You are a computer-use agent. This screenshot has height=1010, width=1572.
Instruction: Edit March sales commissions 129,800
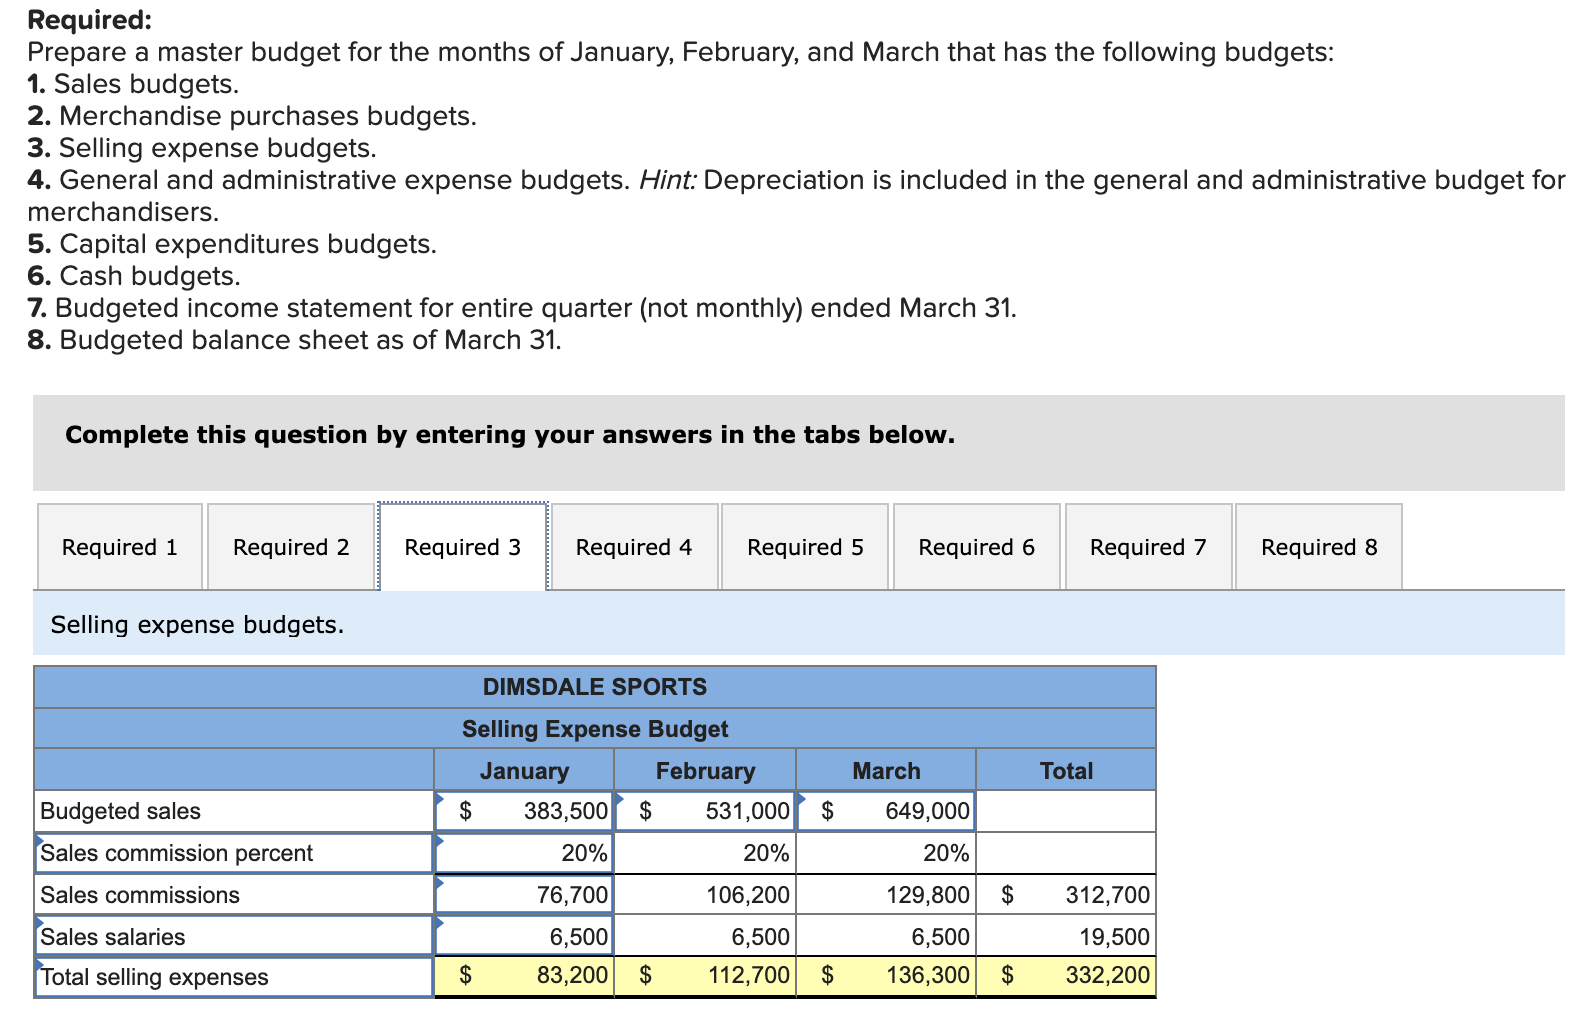pyautogui.click(x=886, y=895)
